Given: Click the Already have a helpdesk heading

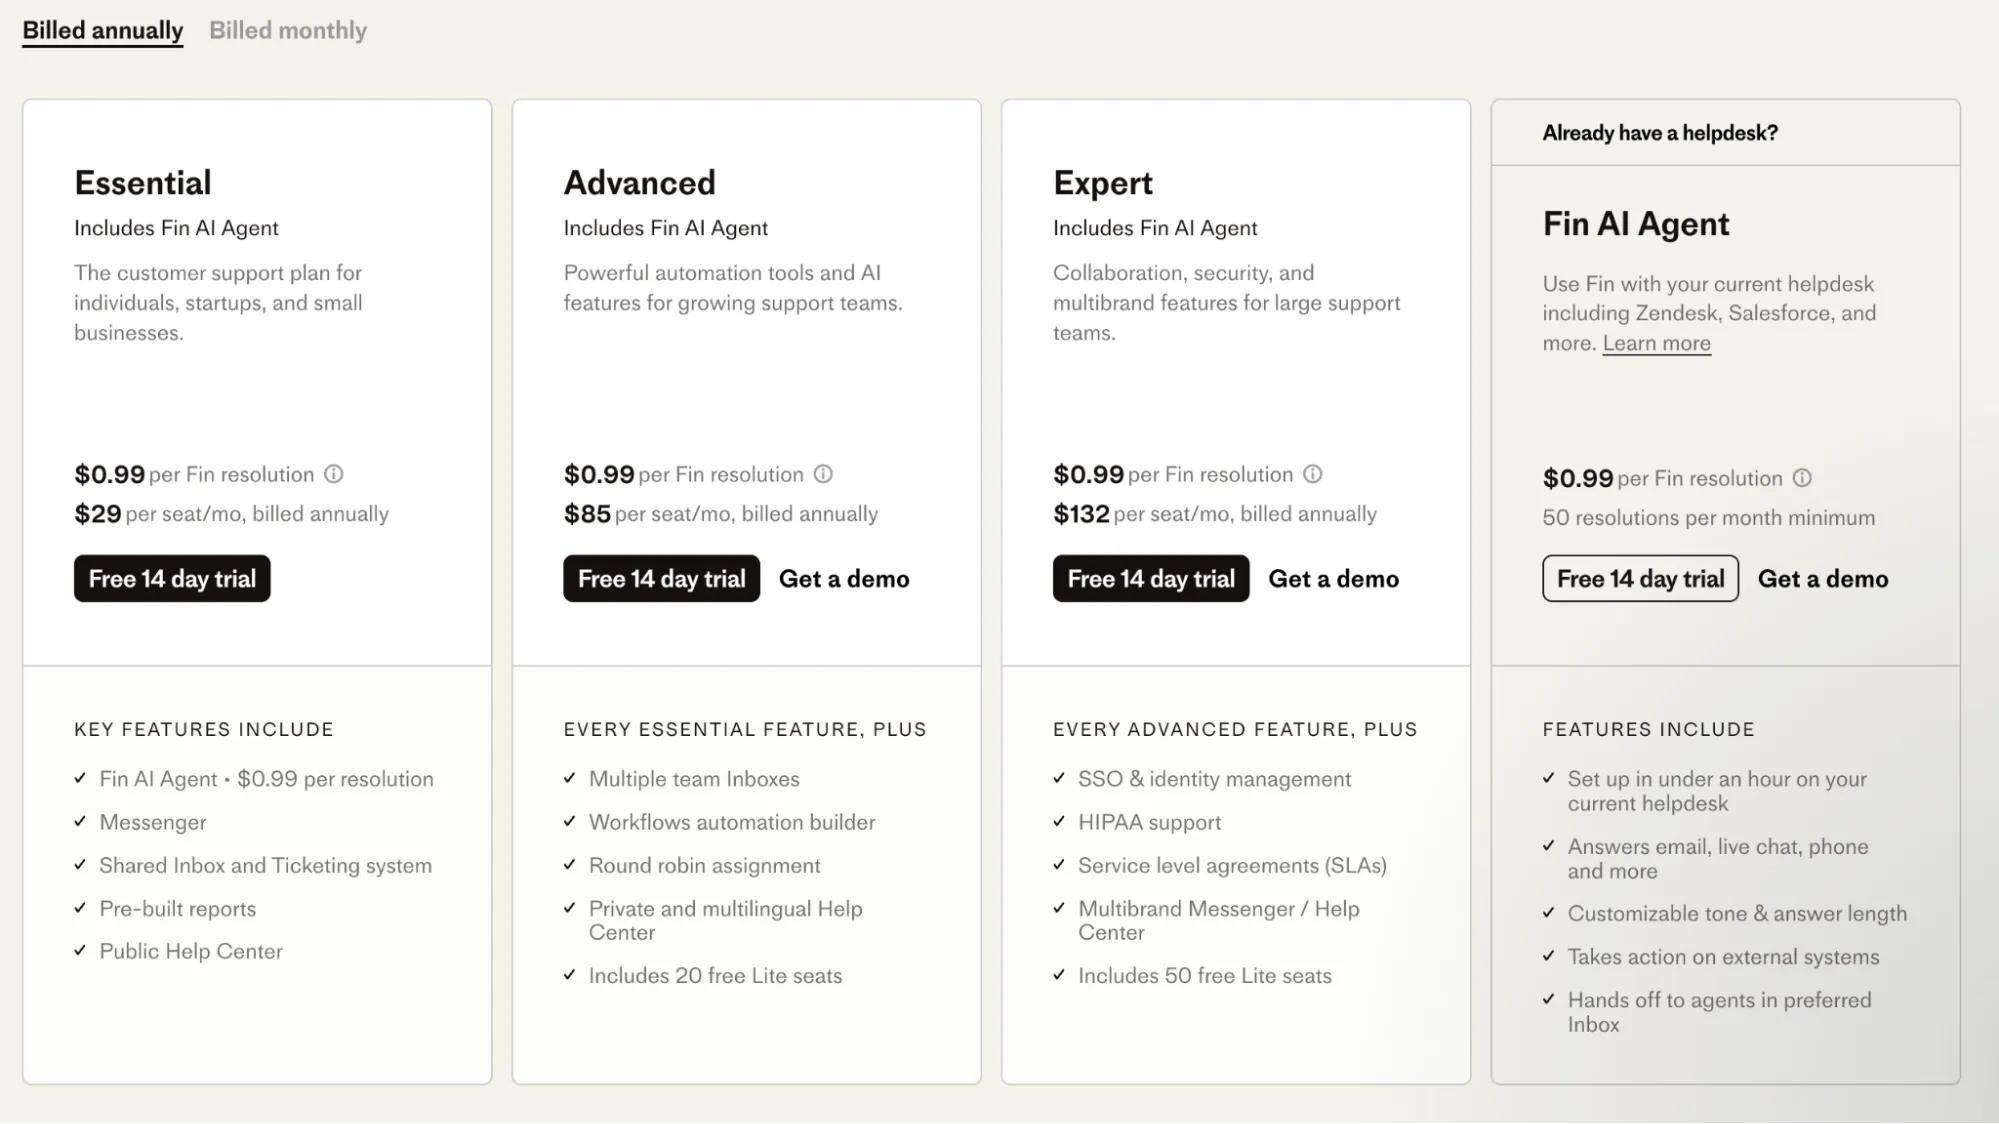Looking at the screenshot, I should (1659, 132).
